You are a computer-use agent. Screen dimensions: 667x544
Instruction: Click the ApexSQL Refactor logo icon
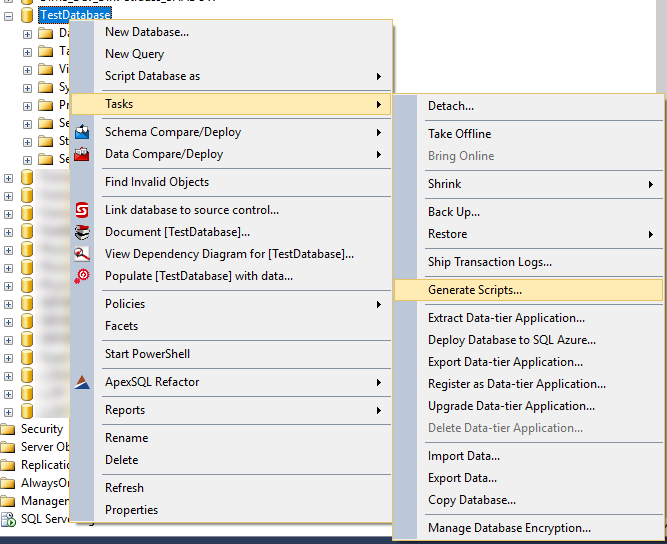pyautogui.click(x=82, y=382)
